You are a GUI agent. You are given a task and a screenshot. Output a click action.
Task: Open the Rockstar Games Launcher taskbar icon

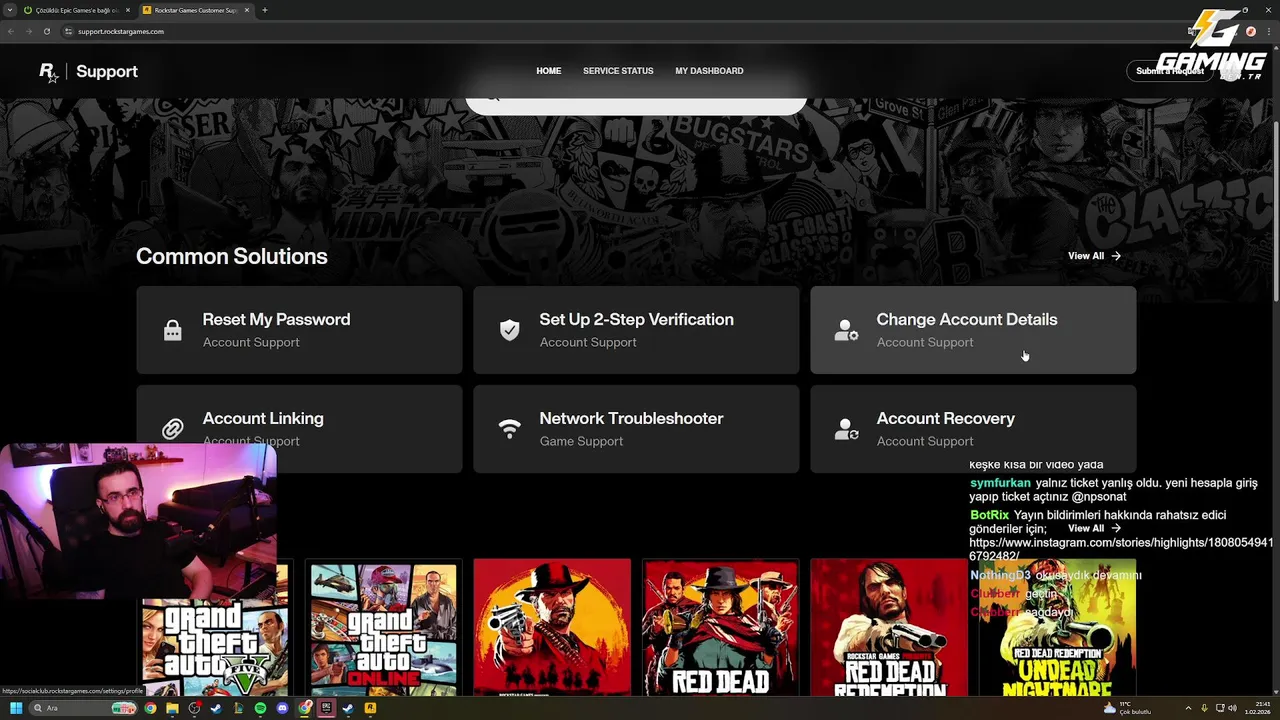click(370, 708)
